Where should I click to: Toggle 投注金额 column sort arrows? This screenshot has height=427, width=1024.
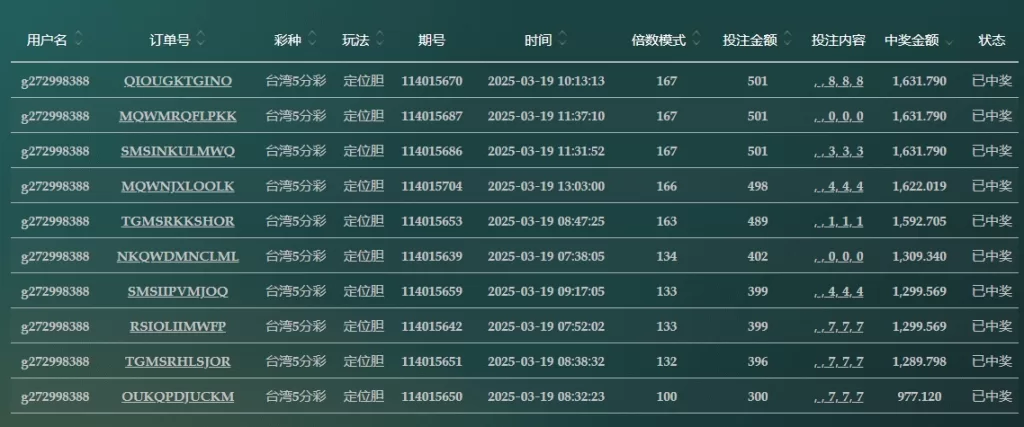point(788,39)
